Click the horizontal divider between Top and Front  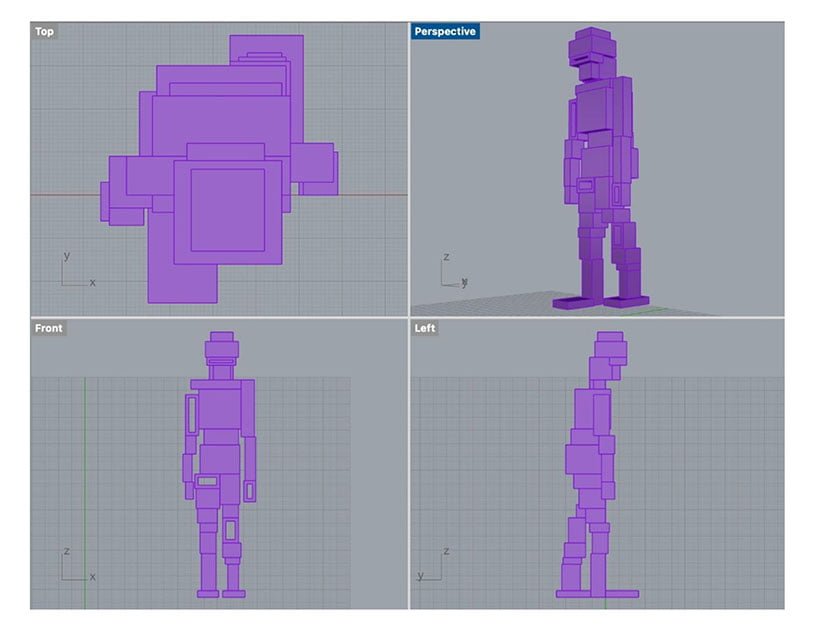[220, 318]
